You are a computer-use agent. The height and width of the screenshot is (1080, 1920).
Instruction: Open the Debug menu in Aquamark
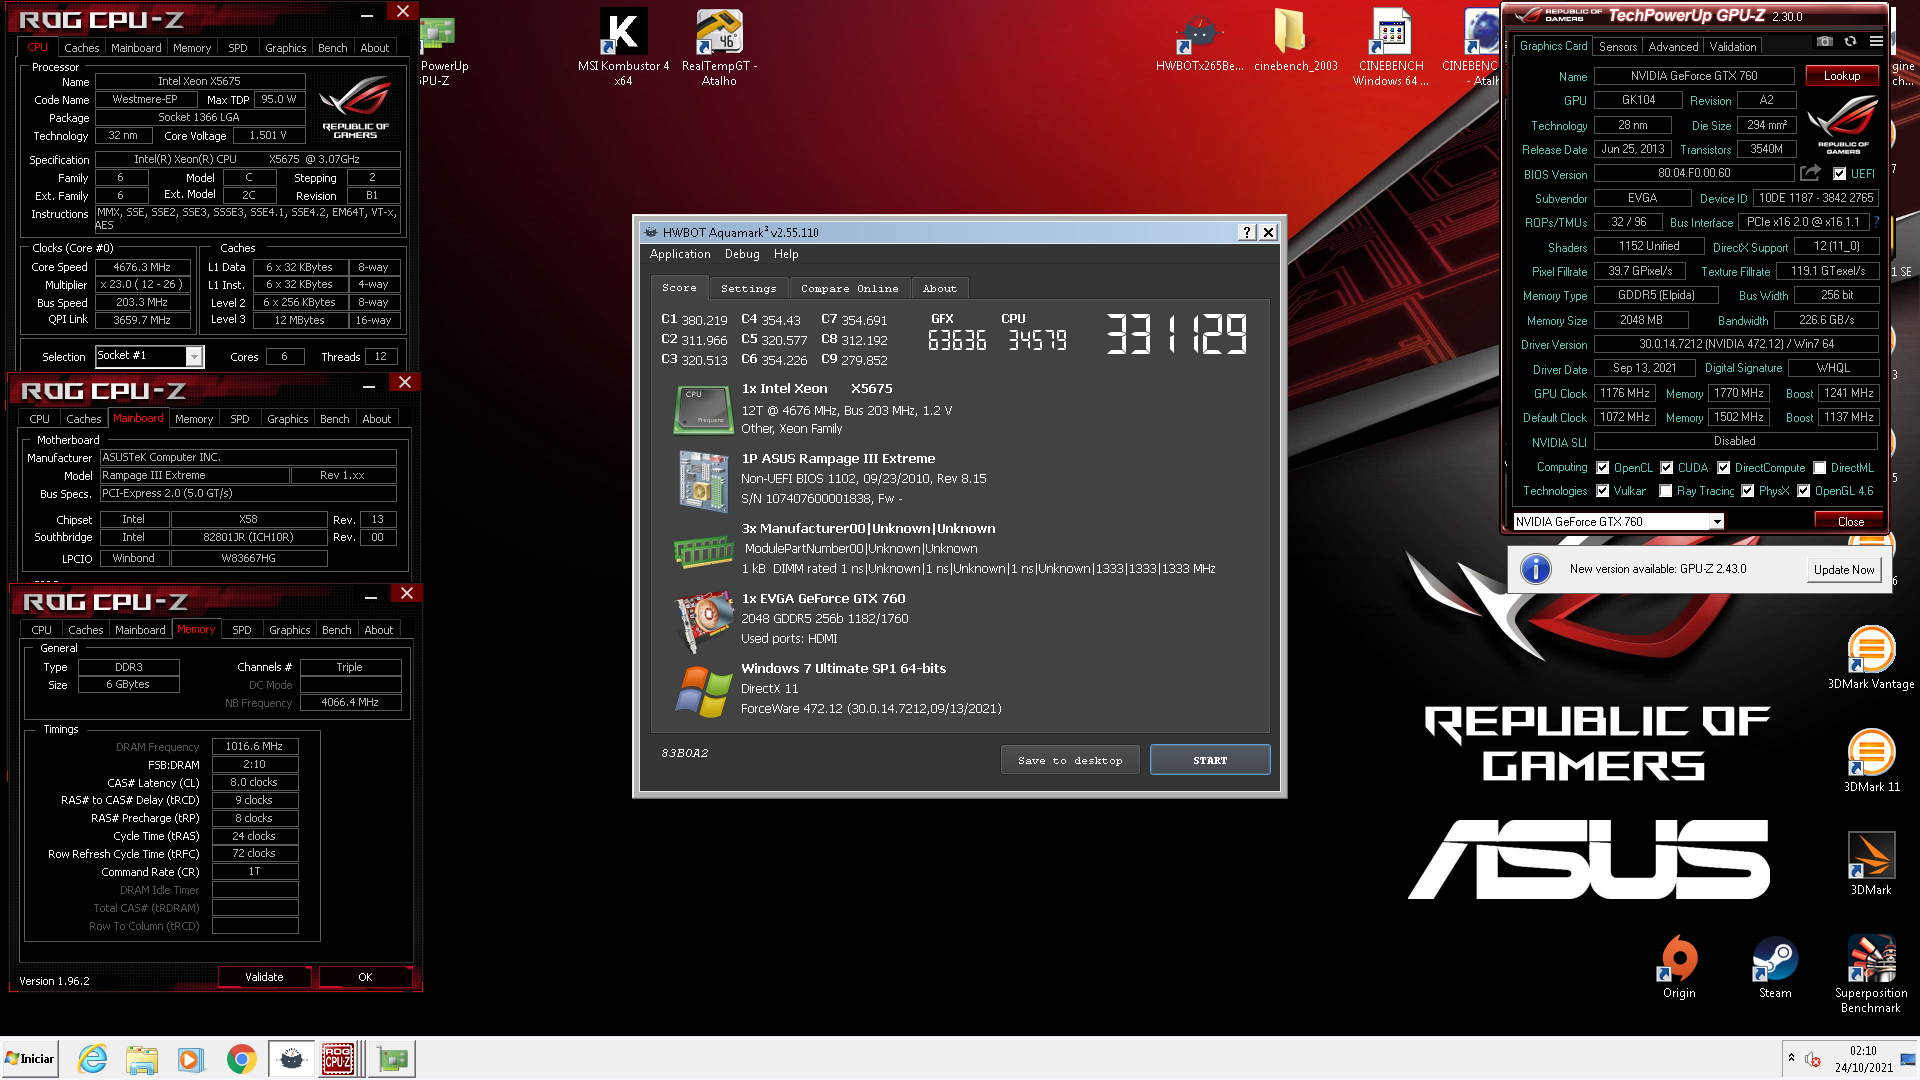(742, 254)
